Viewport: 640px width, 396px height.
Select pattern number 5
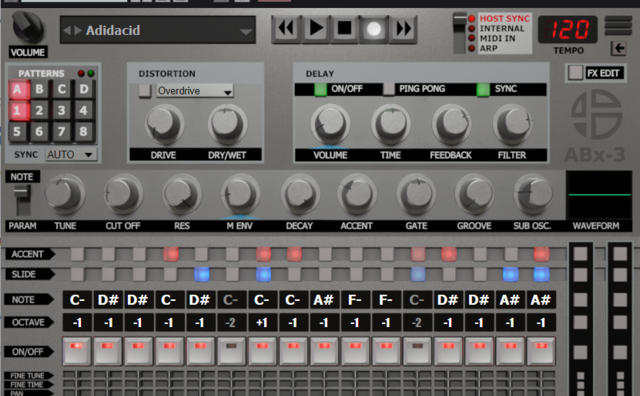tap(17, 132)
